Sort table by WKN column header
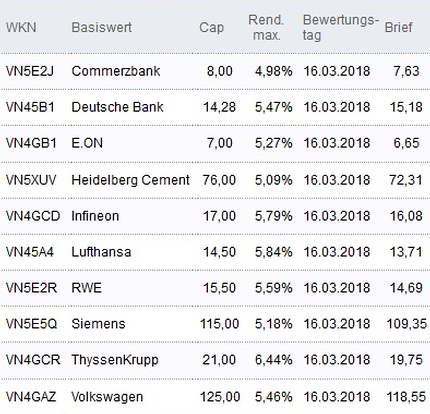 (x=21, y=27)
